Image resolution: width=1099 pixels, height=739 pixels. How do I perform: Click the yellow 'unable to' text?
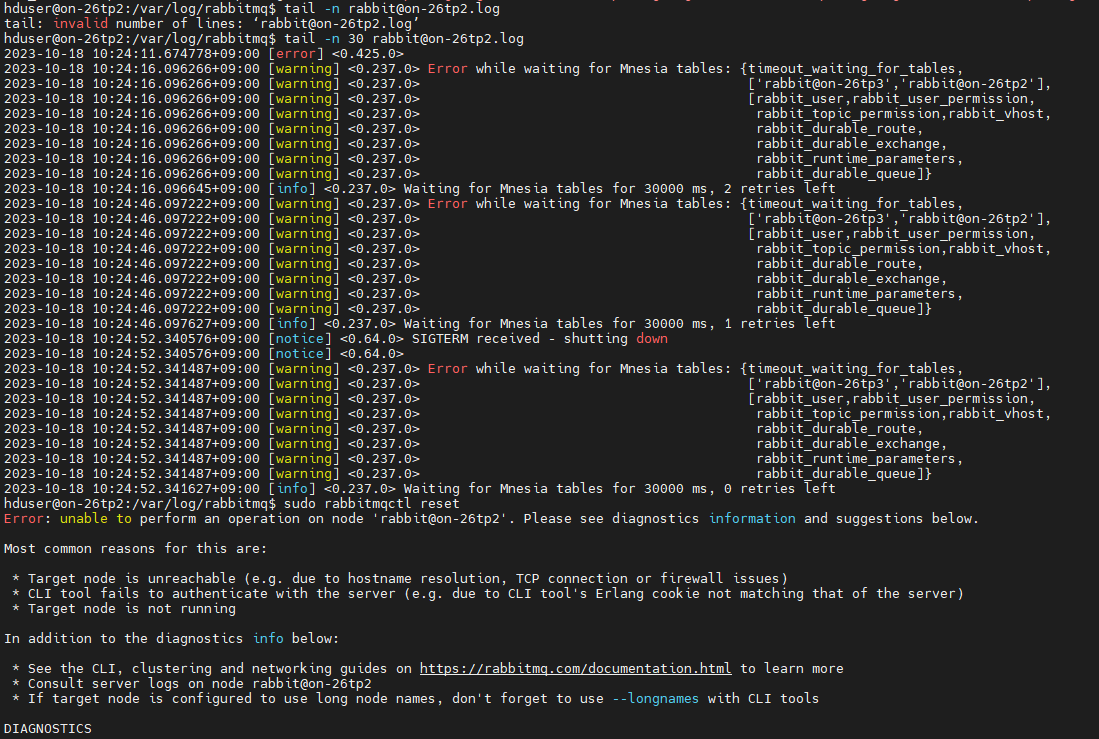[96, 519]
